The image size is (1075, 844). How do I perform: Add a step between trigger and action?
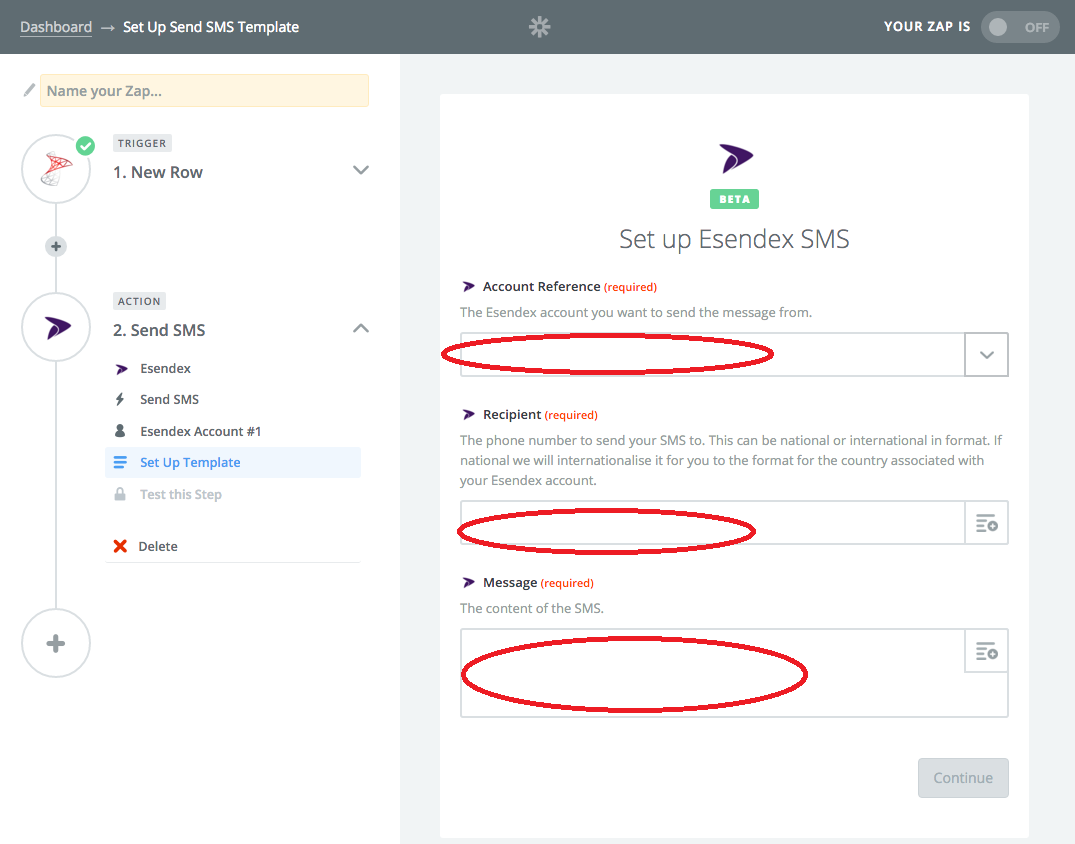(x=56, y=246)
